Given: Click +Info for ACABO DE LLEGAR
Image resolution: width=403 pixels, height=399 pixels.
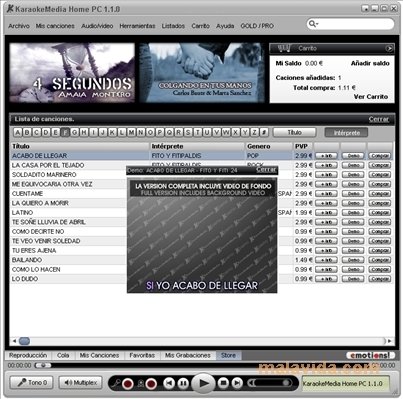Looking at the screenshot, I should [326, 156].
